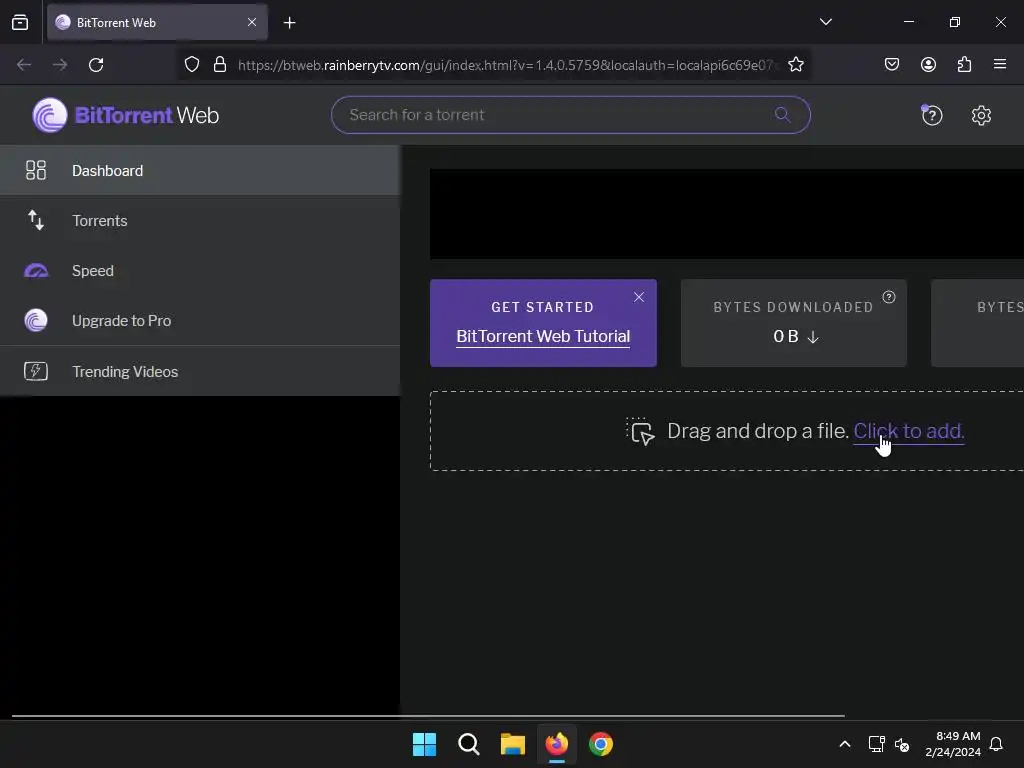Click the Torrents up-down arrows icon
Image resolution: width=1024 pixels, height=768 pixels.
pos(36,220)
